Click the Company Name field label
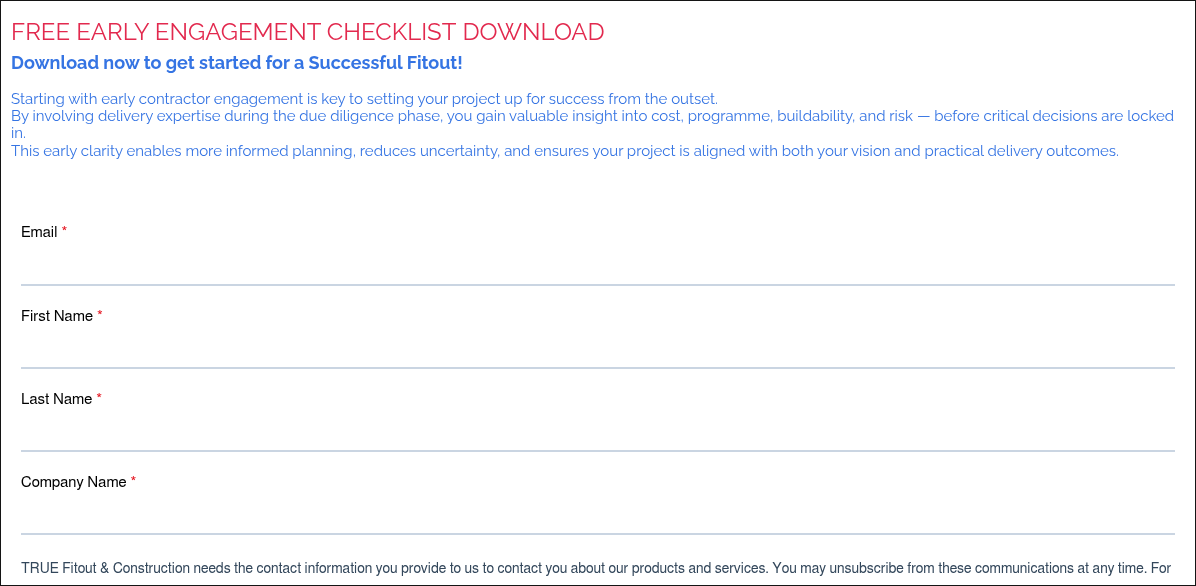Screen dimensions: 1196x586 (73, 481)
